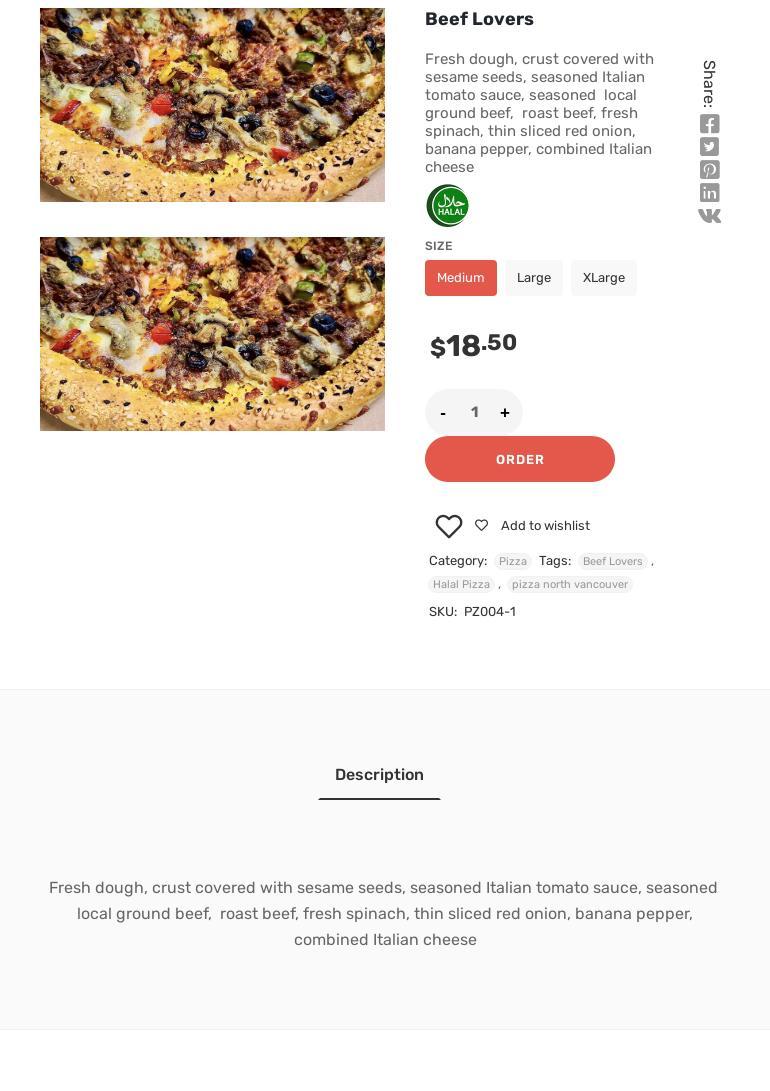This screenshot has height=1091, width=770.
Task: Pin the pizza on Pinterest
Action: coord(709,170)
